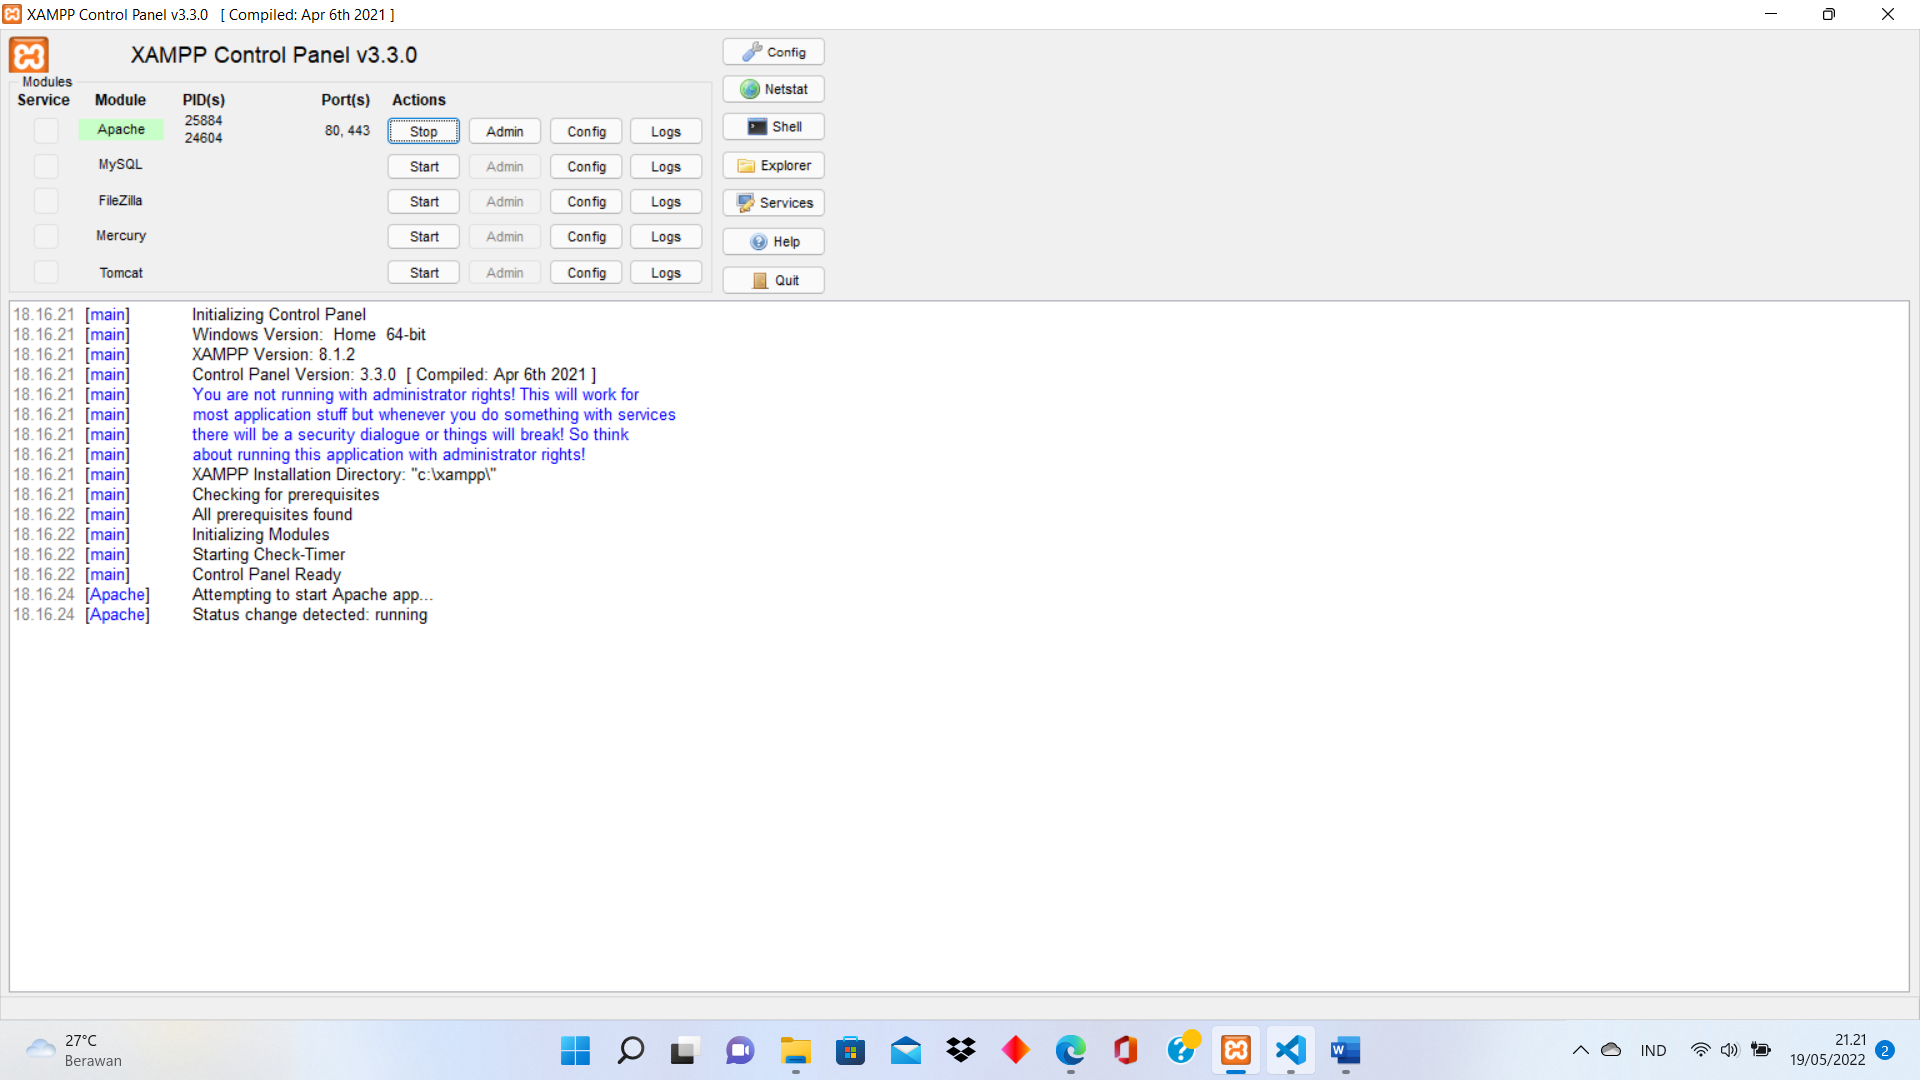The height and width of the screenshot is (1080, 1920).
Task: Enable Apache as a Windows service
Action: (x=45, y=130)
